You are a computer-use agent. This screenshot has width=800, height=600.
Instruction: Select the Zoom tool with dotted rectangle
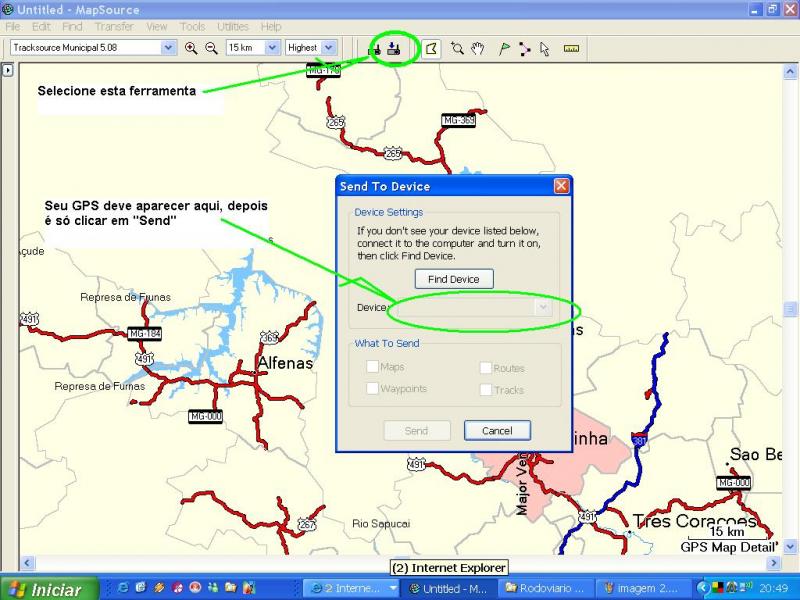457,48
